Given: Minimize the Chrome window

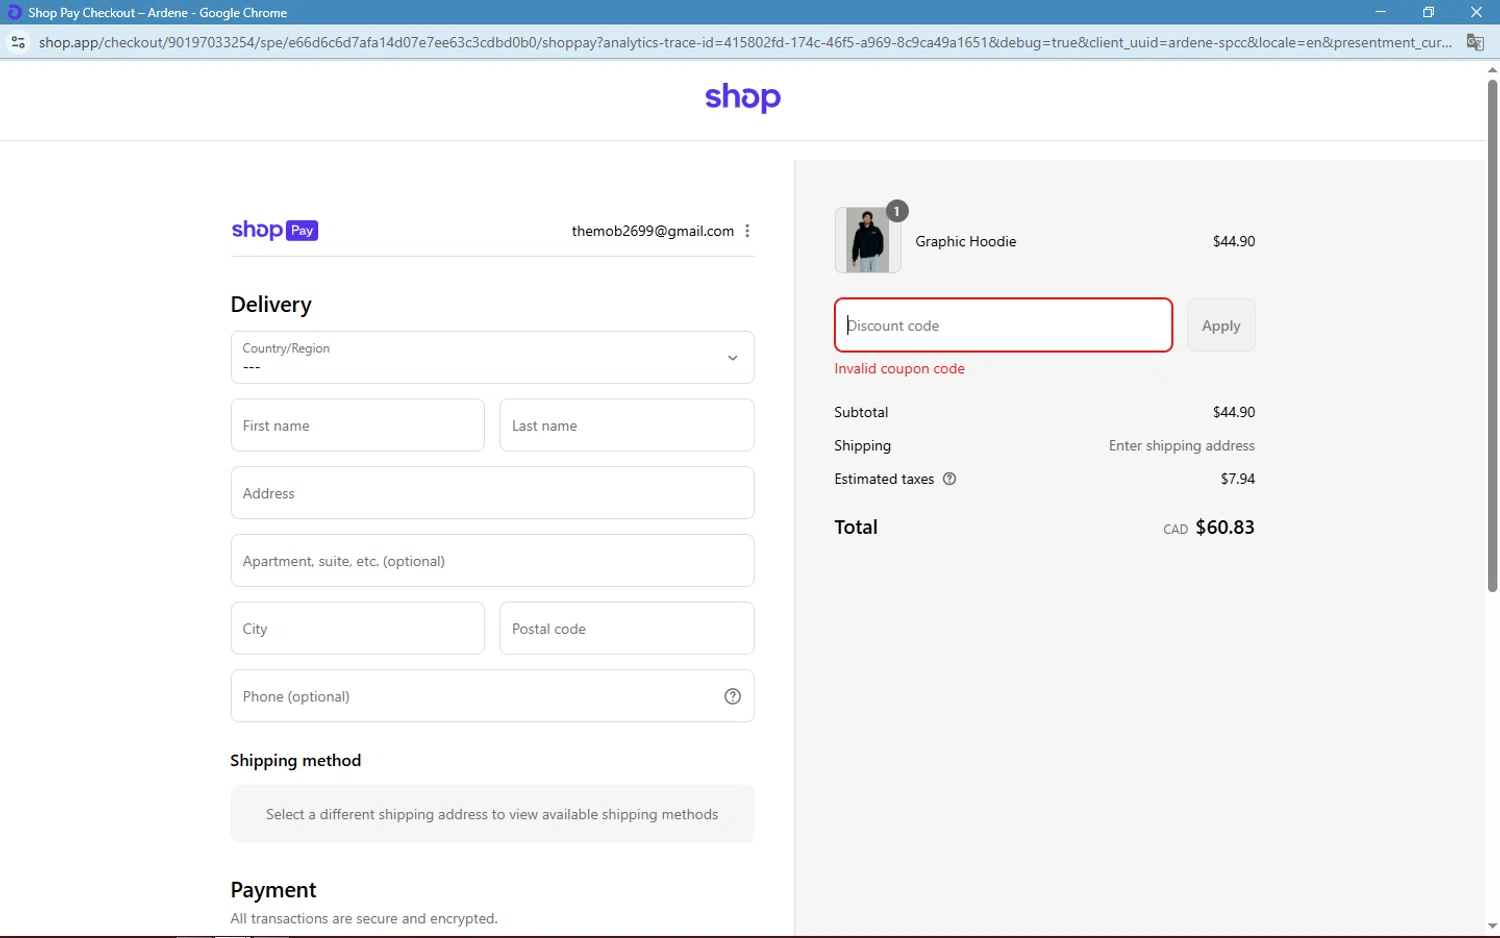Looking at the screenshot, I should [1381, 12].
